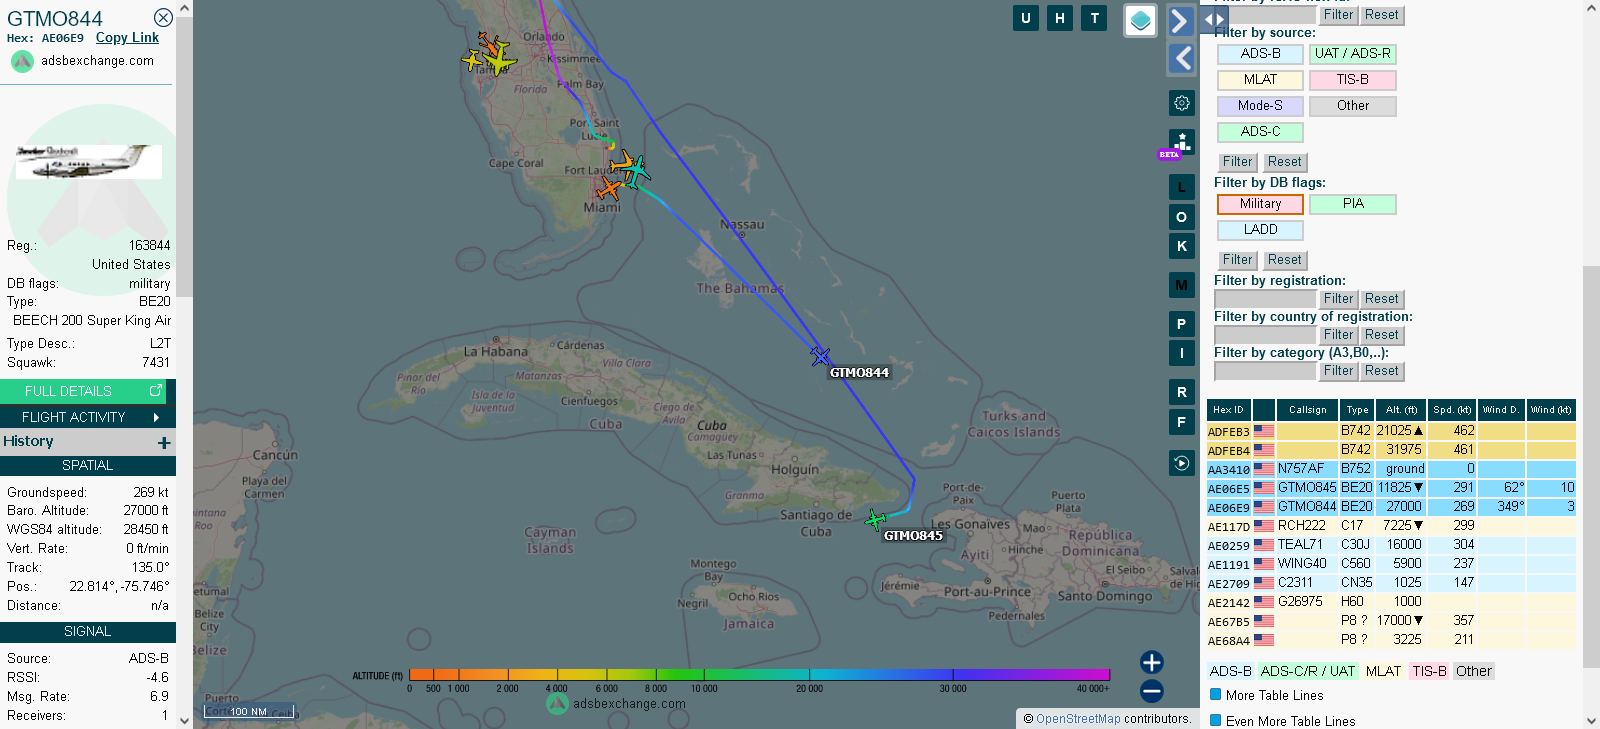
Task: Select the WING40 table row
Action: click(1391, 564)
